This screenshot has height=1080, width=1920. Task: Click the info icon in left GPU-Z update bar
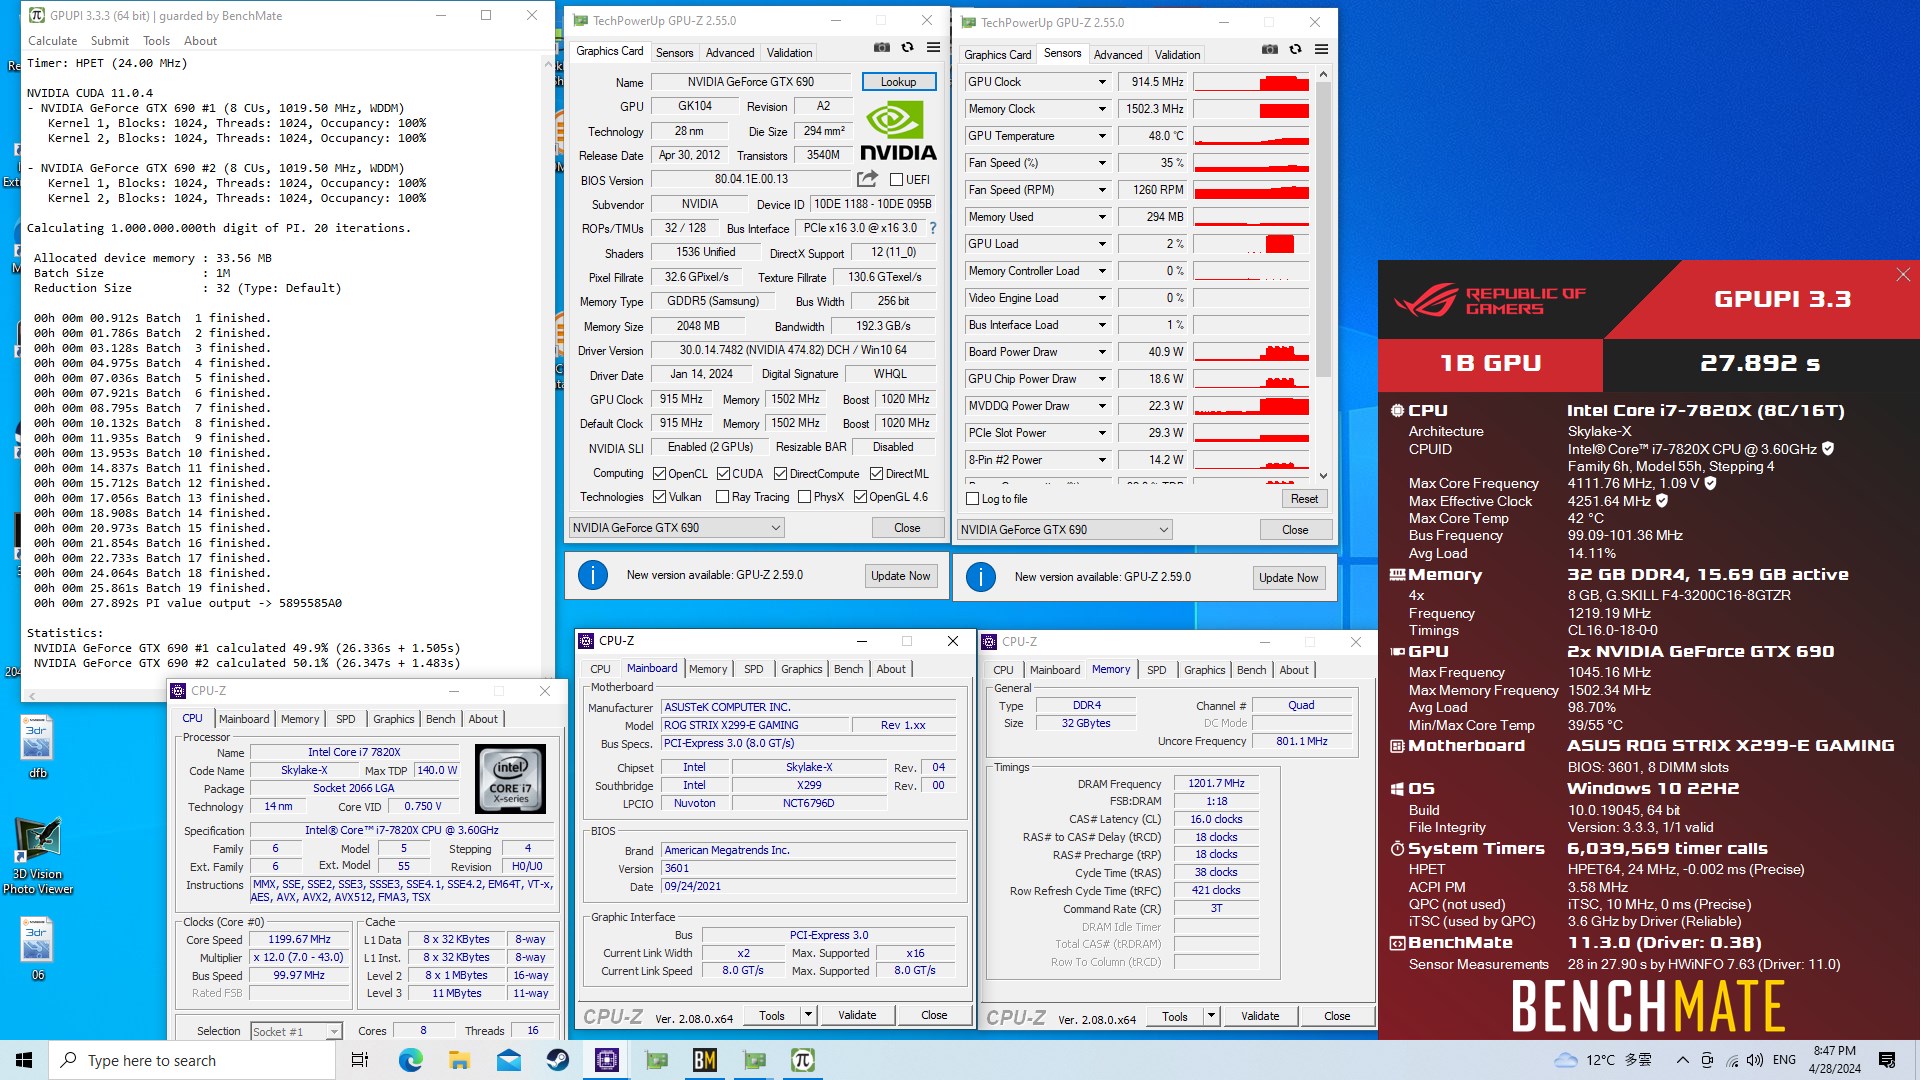593,575
